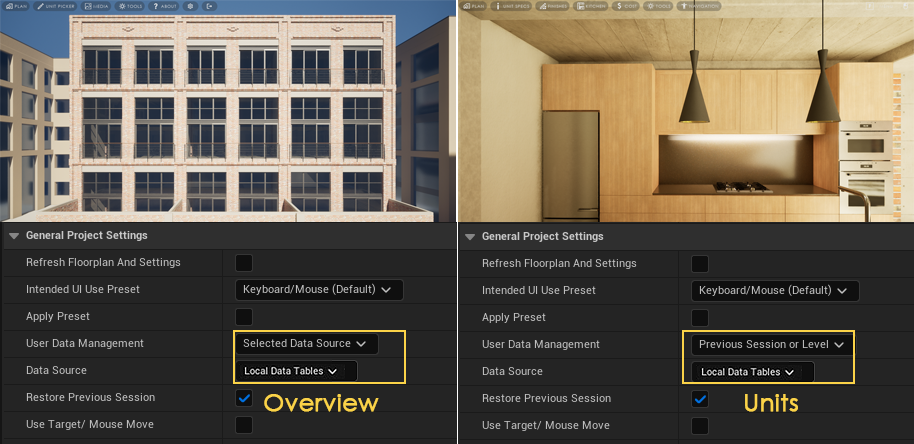The height and width of the screenshot is (444, 914).
Task: Open the Selected Data Source dropdown
Action: pos(305,344)
